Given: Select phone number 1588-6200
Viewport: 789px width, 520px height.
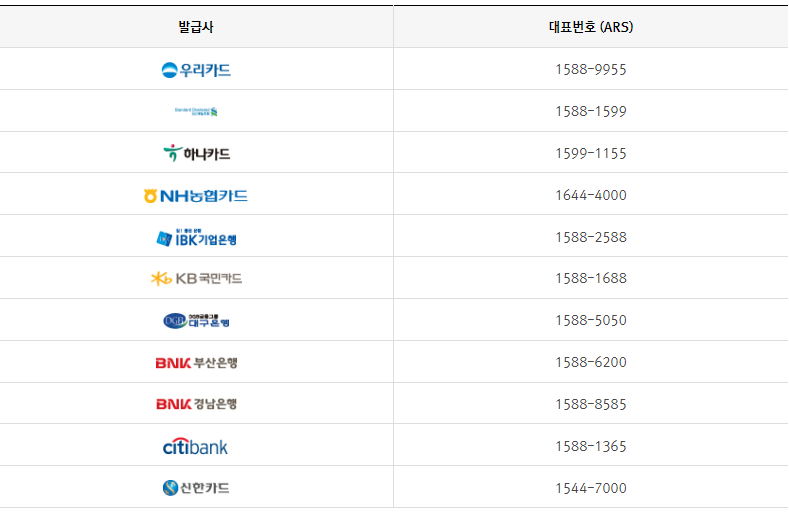Looking at the screenshot, I should pos(591,362).
